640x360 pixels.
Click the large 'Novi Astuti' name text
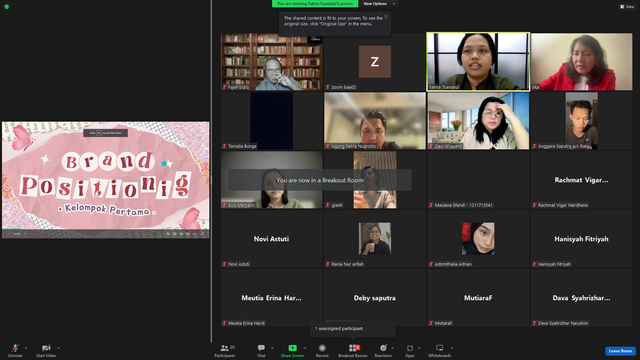point(271,239)
